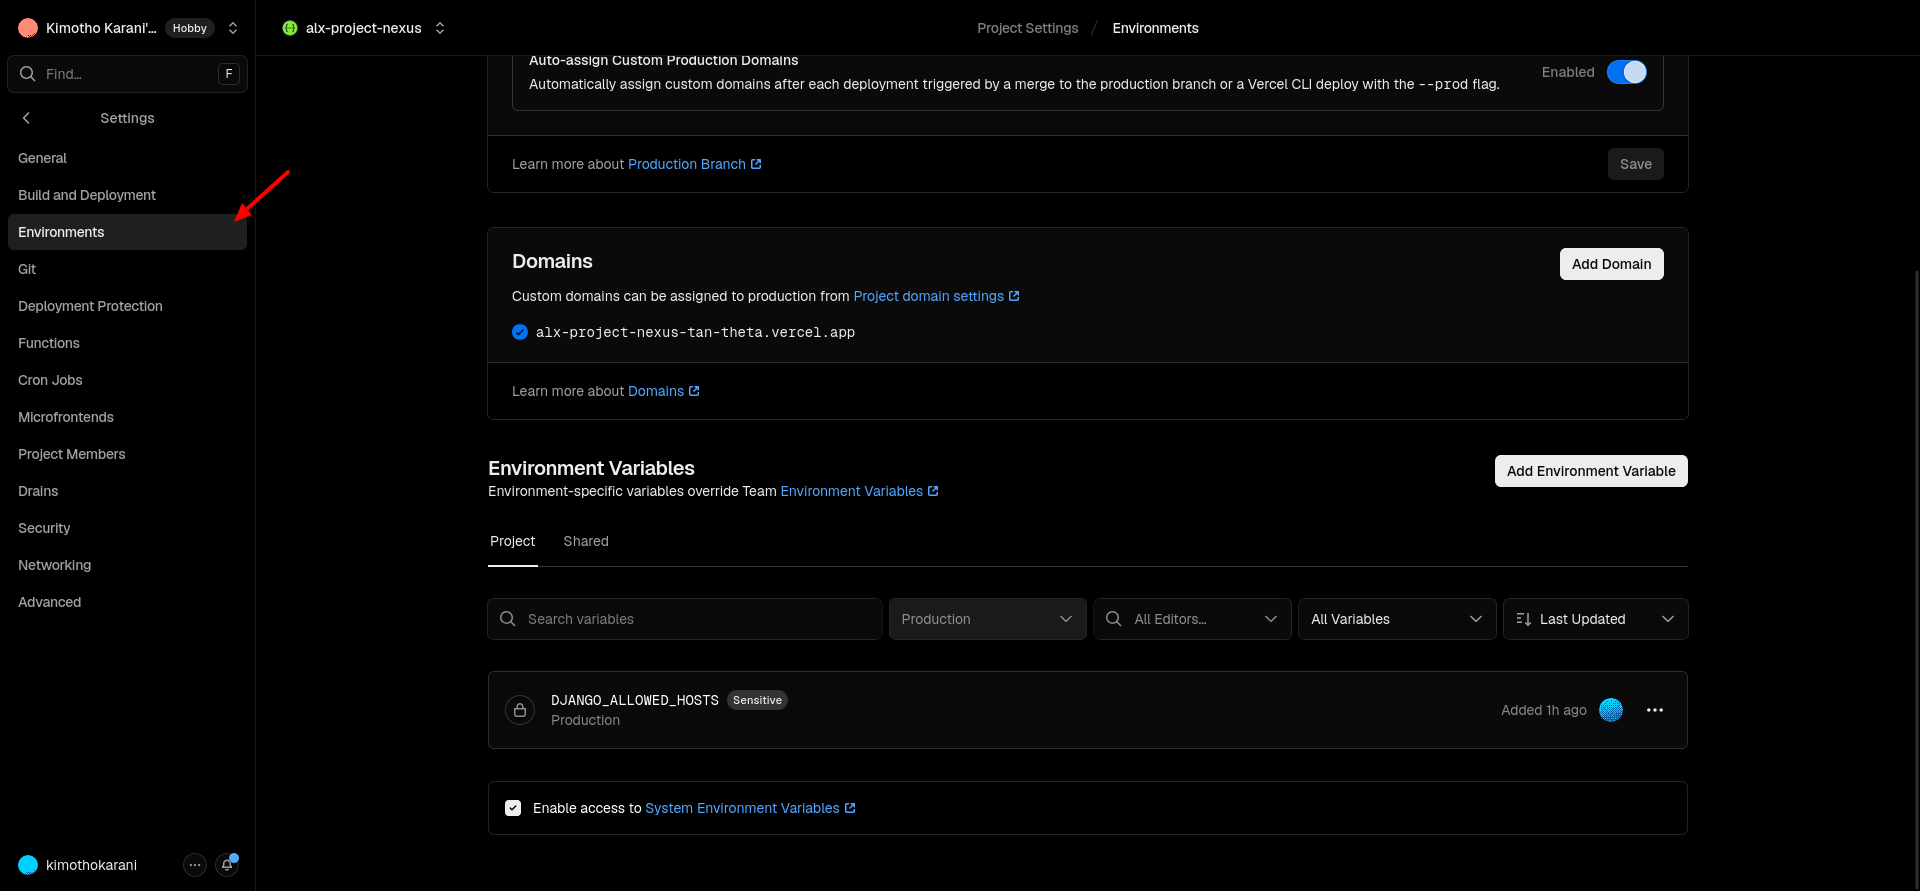Click the editor avatar on DJANGO_ALLOWED_HOSTS row
Image resolution: width=1920 pixels, height=891 pixels.
(x=1611, y=710)
